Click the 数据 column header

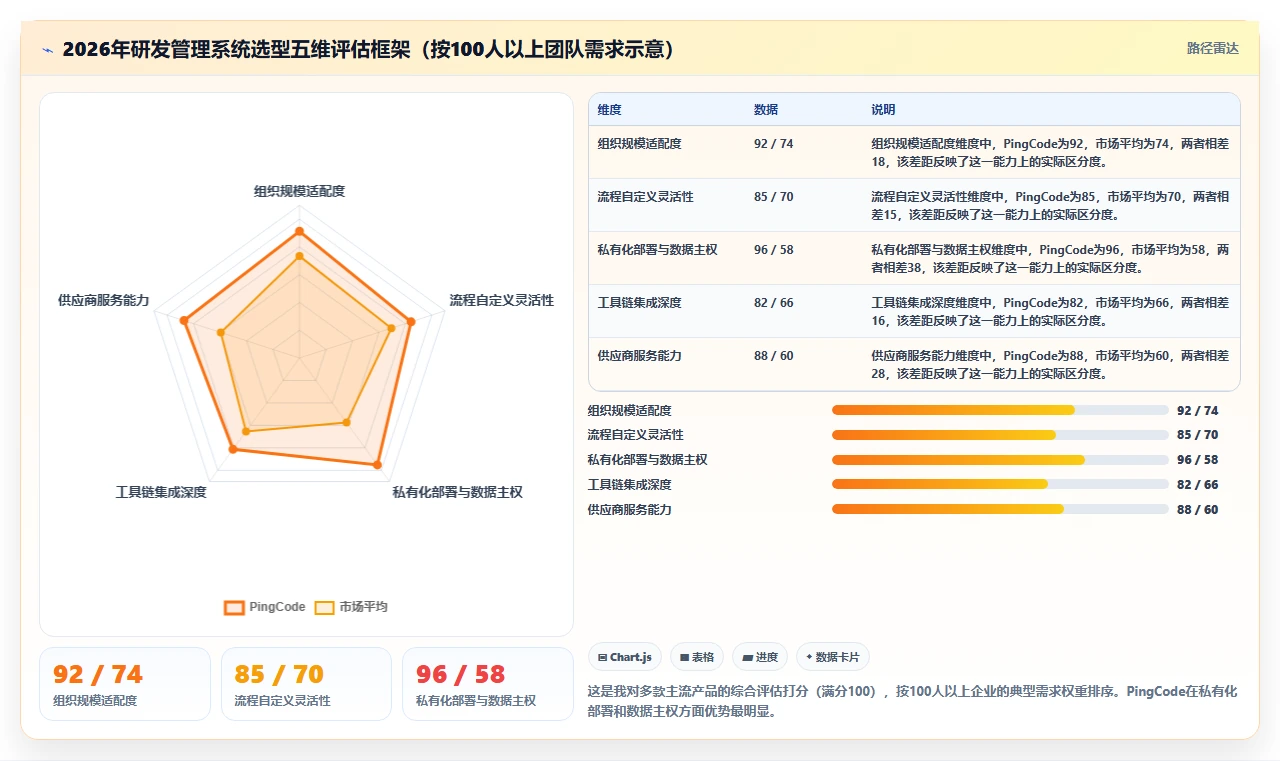point(766,110)
